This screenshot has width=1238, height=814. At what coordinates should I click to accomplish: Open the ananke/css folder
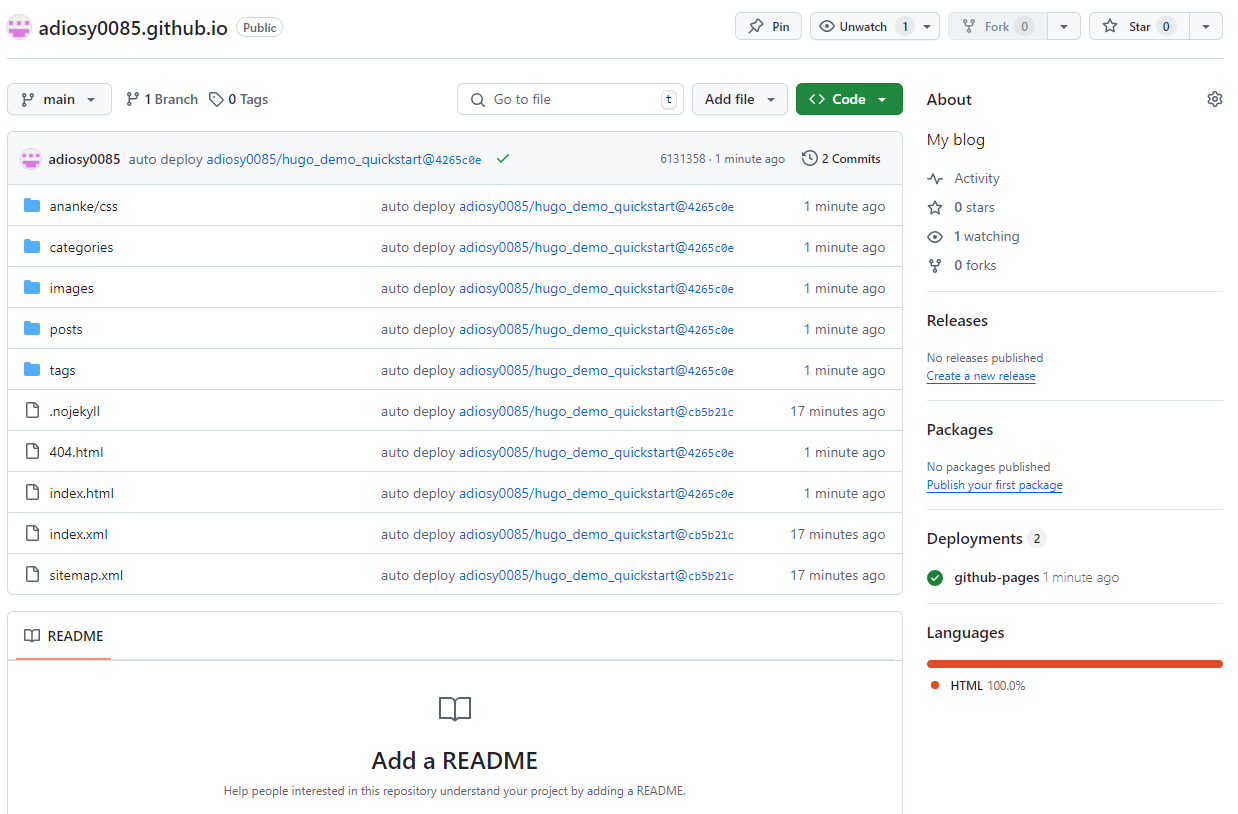coord(83,206)
